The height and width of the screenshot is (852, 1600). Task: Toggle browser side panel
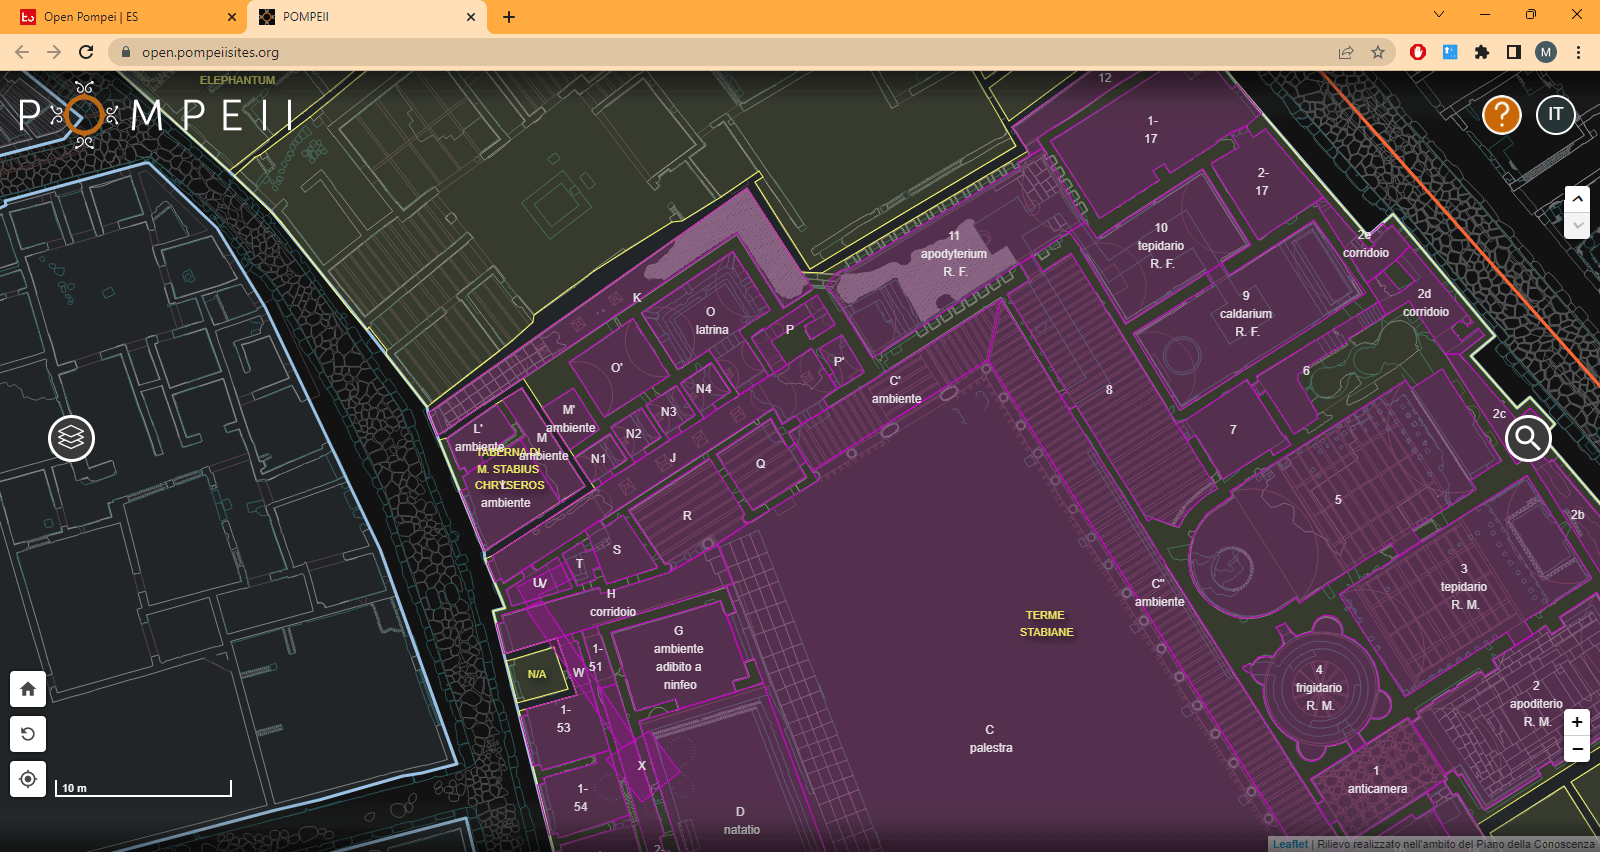(1514, 52)
